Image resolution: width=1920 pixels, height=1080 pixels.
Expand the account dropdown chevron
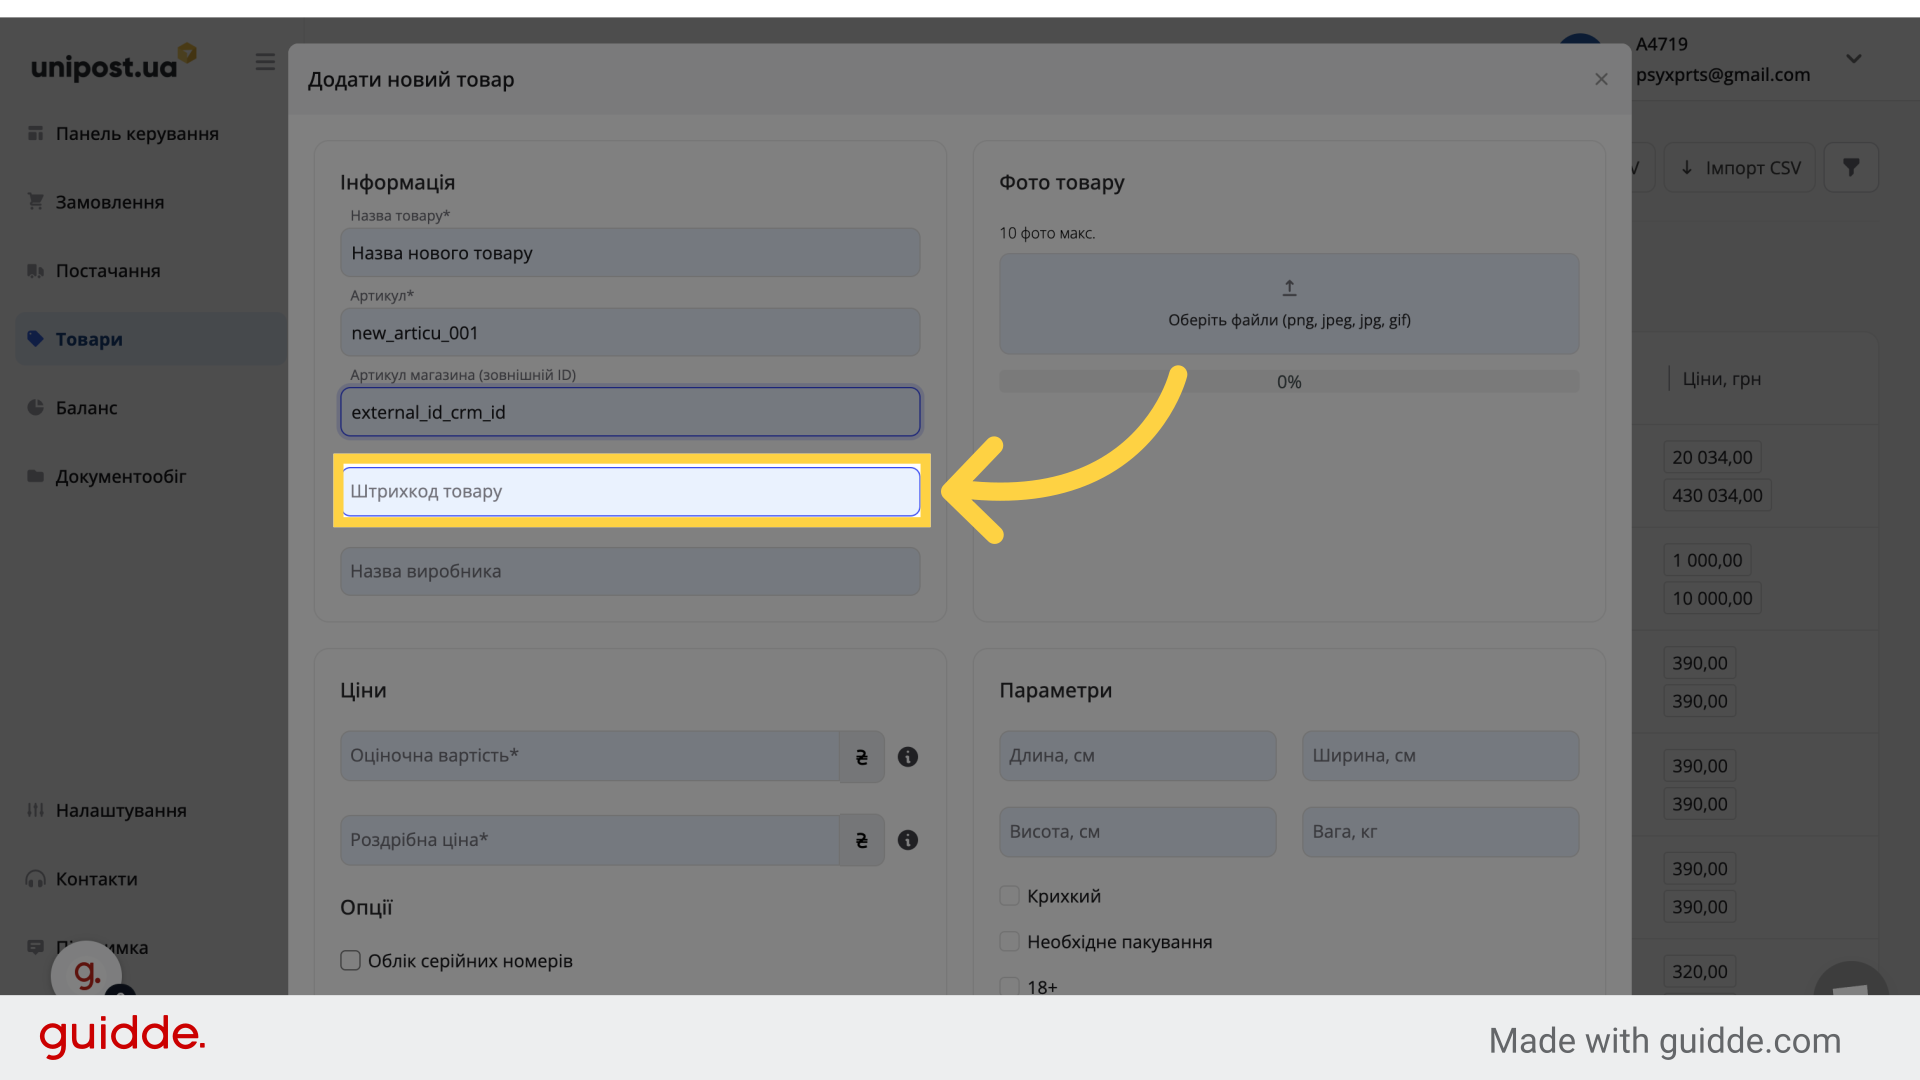[x=1854, y=59]
